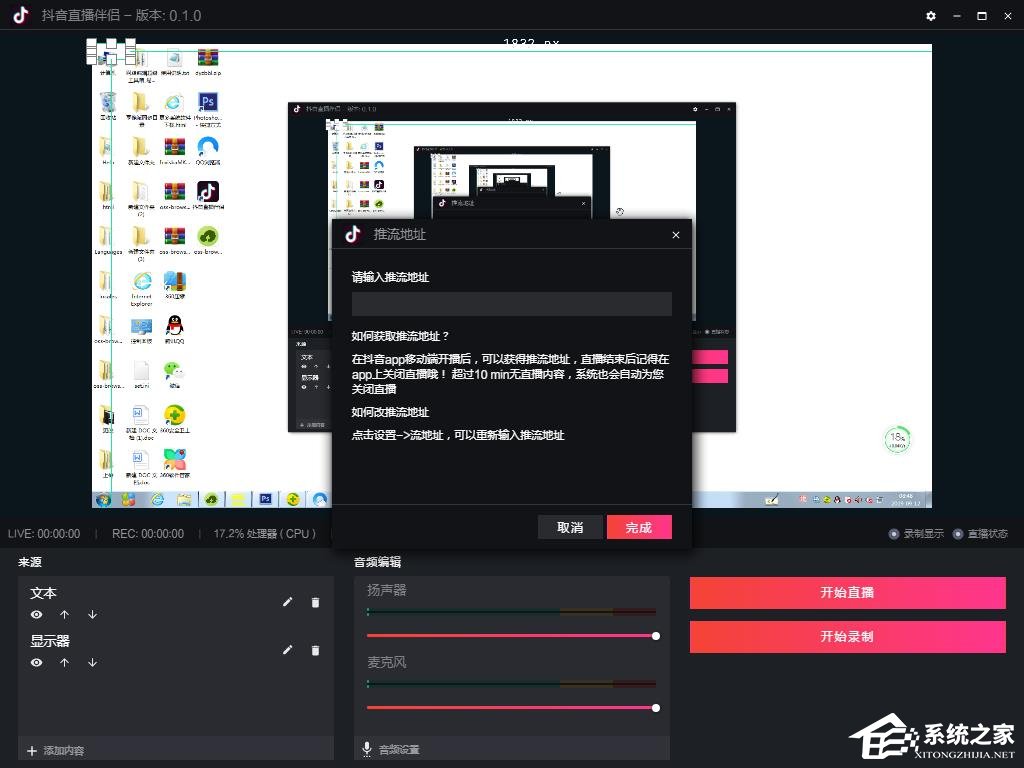Click the Recycle Bin icon in preview
Viewport: 1024px width, 768px height.
pos(108,102)
